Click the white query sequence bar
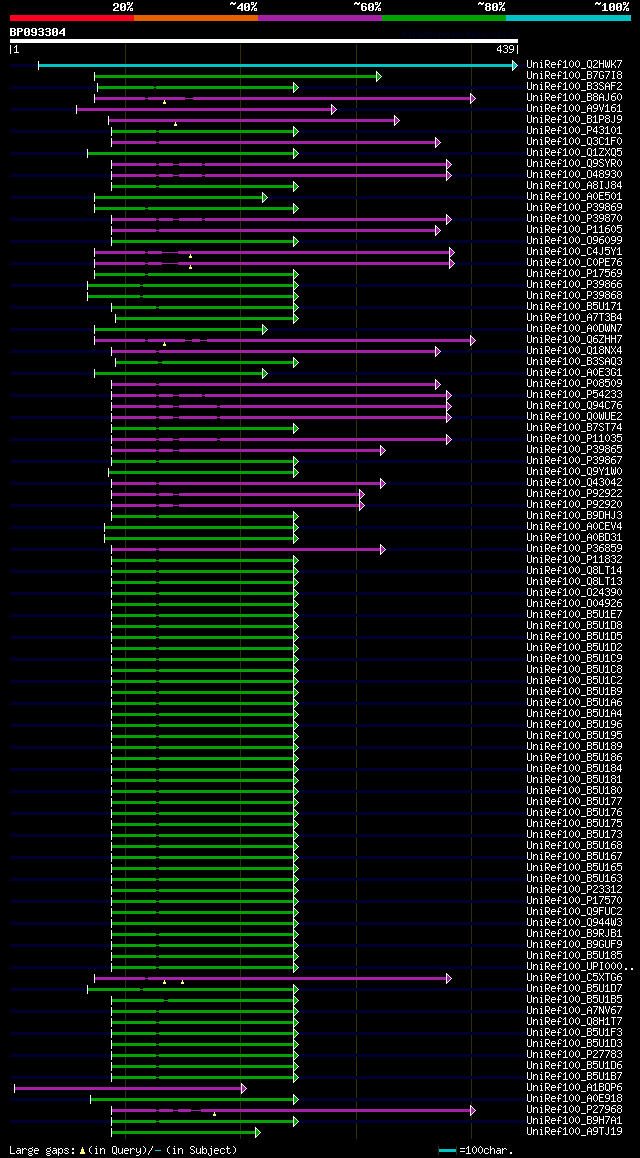The height and width of the screenshot is (1158, 640). (x=264, y=41)
